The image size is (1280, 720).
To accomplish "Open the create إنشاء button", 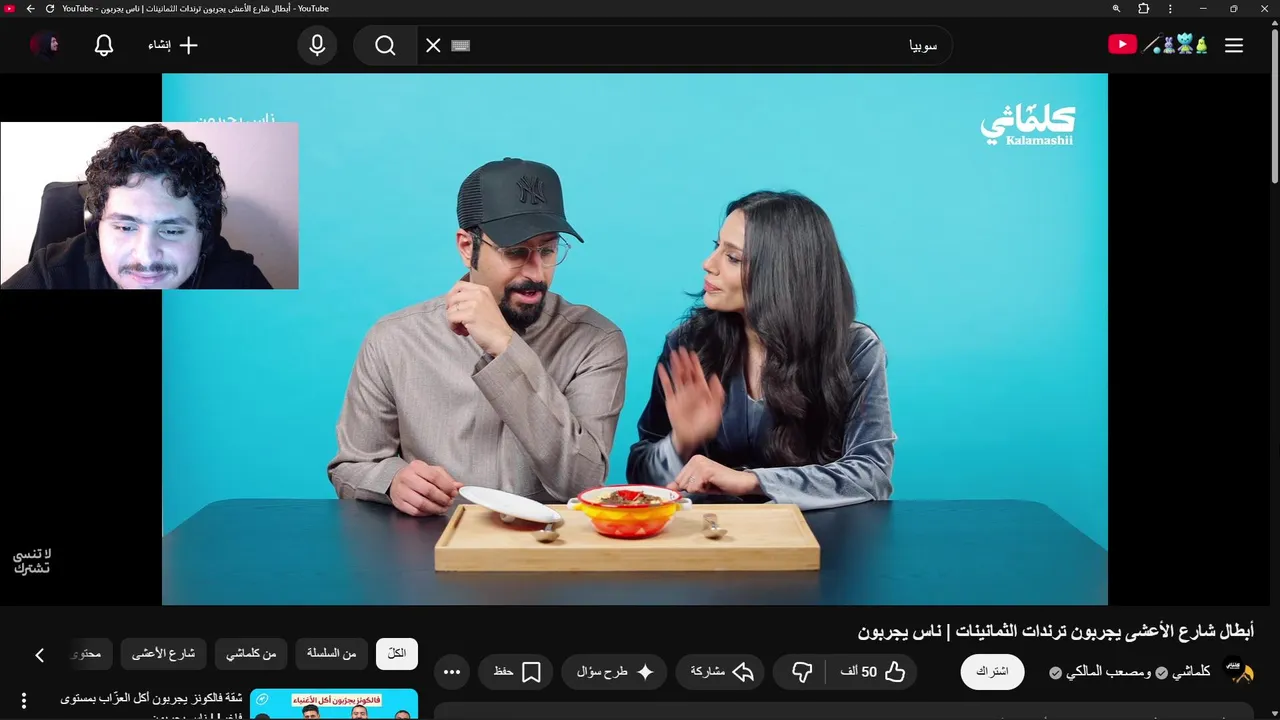I will tap(173, 45).
